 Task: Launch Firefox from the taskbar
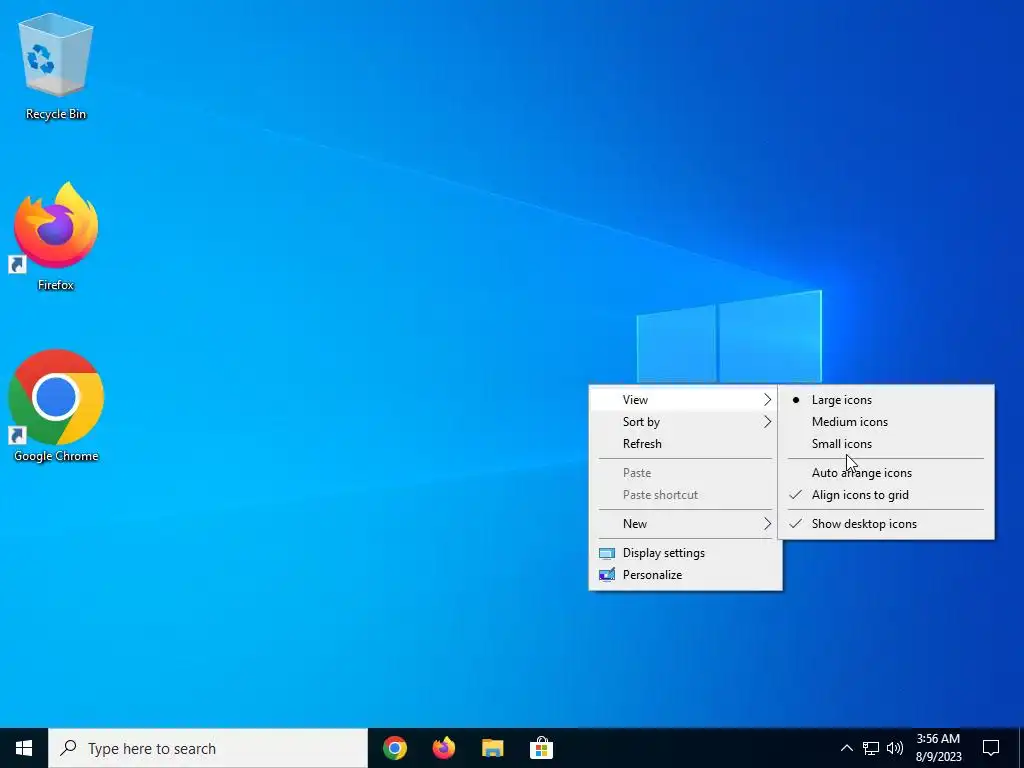pyautogui.click(x=443, y=748)
